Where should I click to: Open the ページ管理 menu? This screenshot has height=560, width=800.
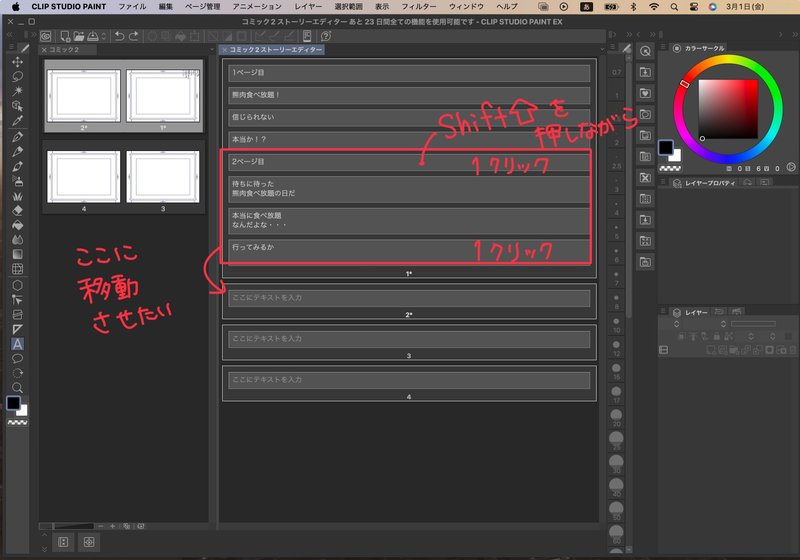coord(203,7)
